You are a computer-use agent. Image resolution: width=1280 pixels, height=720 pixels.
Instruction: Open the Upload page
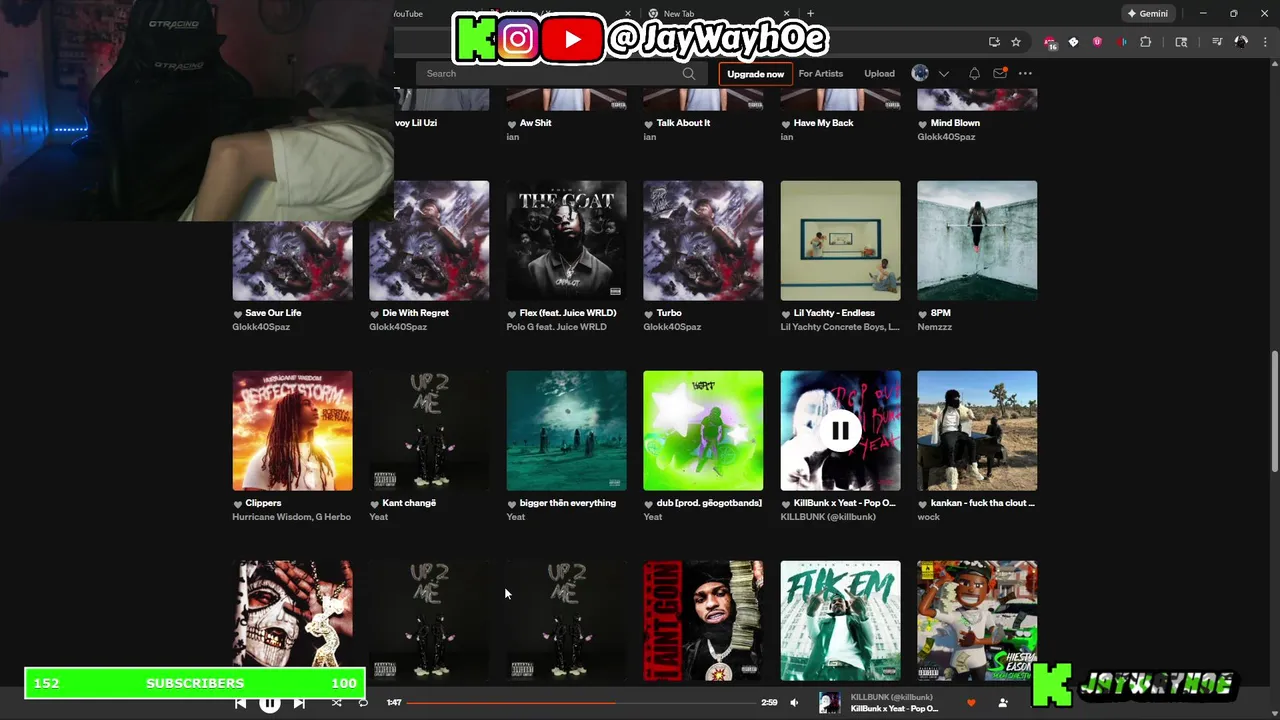[x=880, y=73]
